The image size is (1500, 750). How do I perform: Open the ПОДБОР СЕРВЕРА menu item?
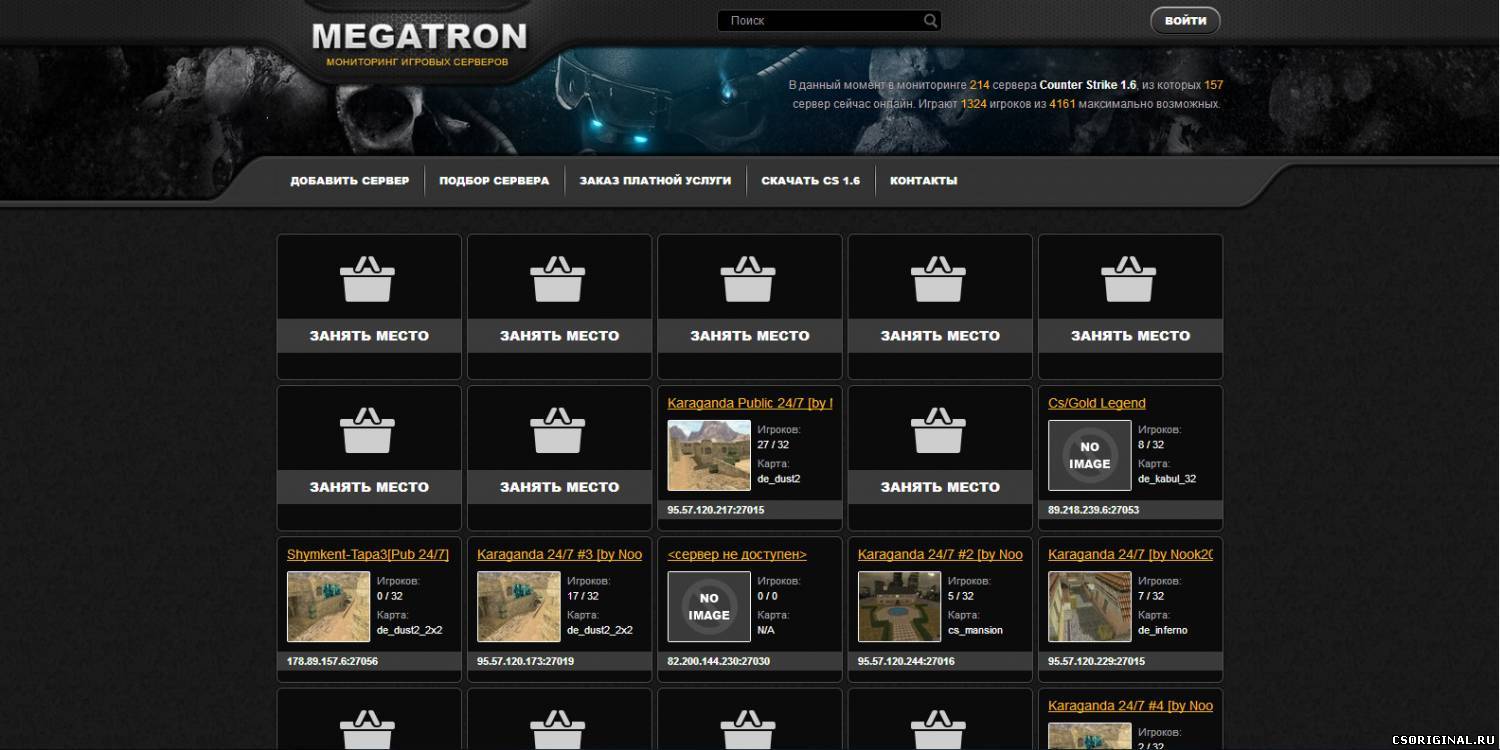494,181
